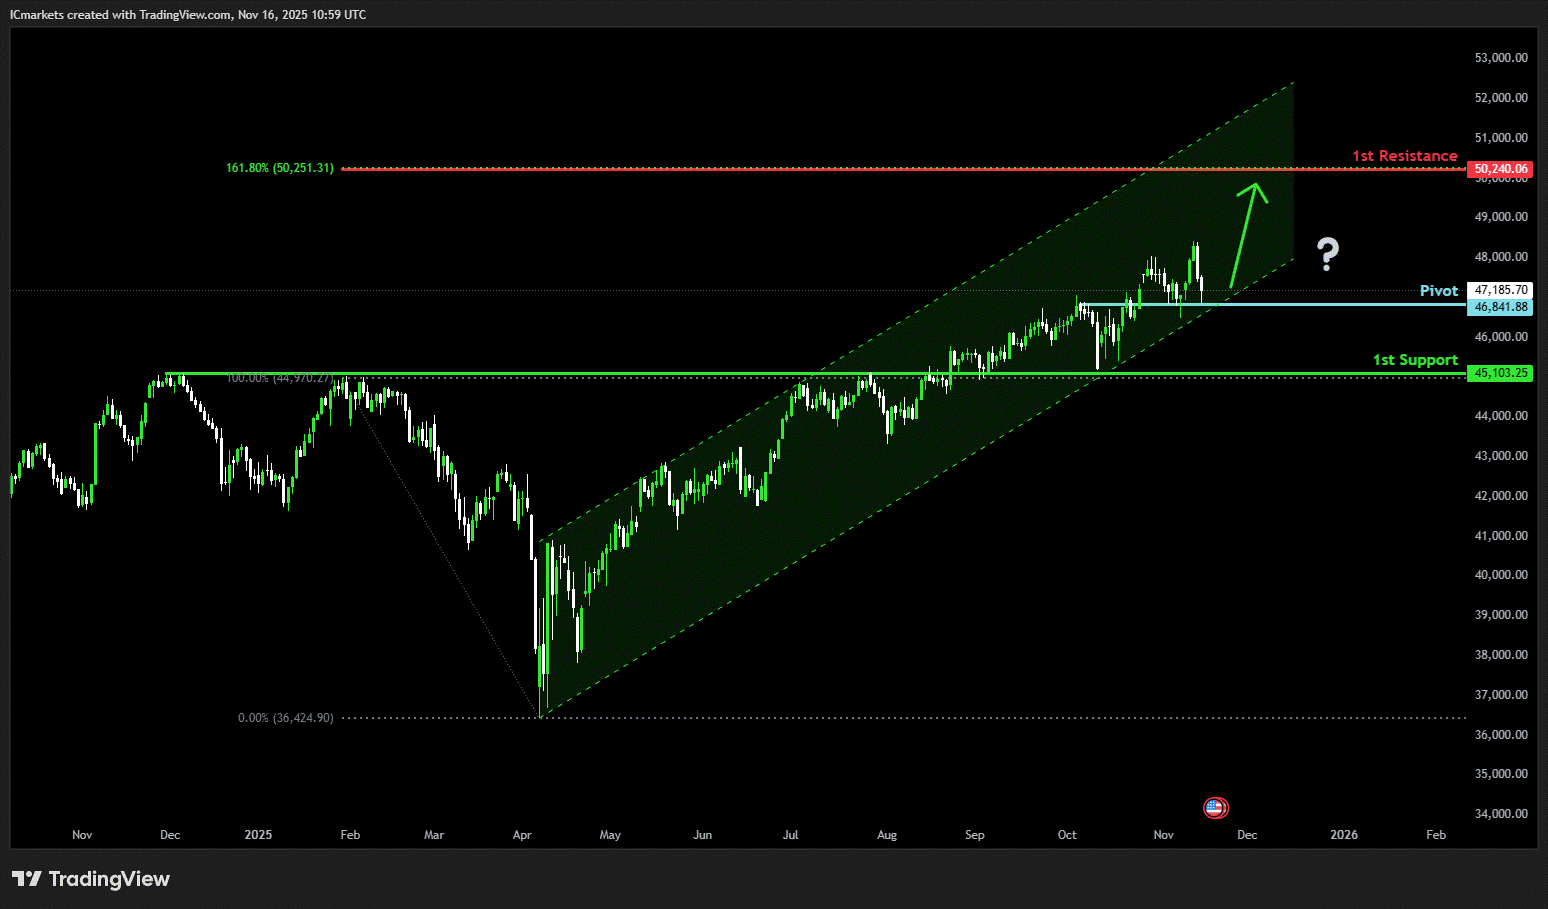Image resolution: width=1548 pixels, height=909 pixels.
Task: Click the current price label 47,185.70
Action: (1500, 290)
